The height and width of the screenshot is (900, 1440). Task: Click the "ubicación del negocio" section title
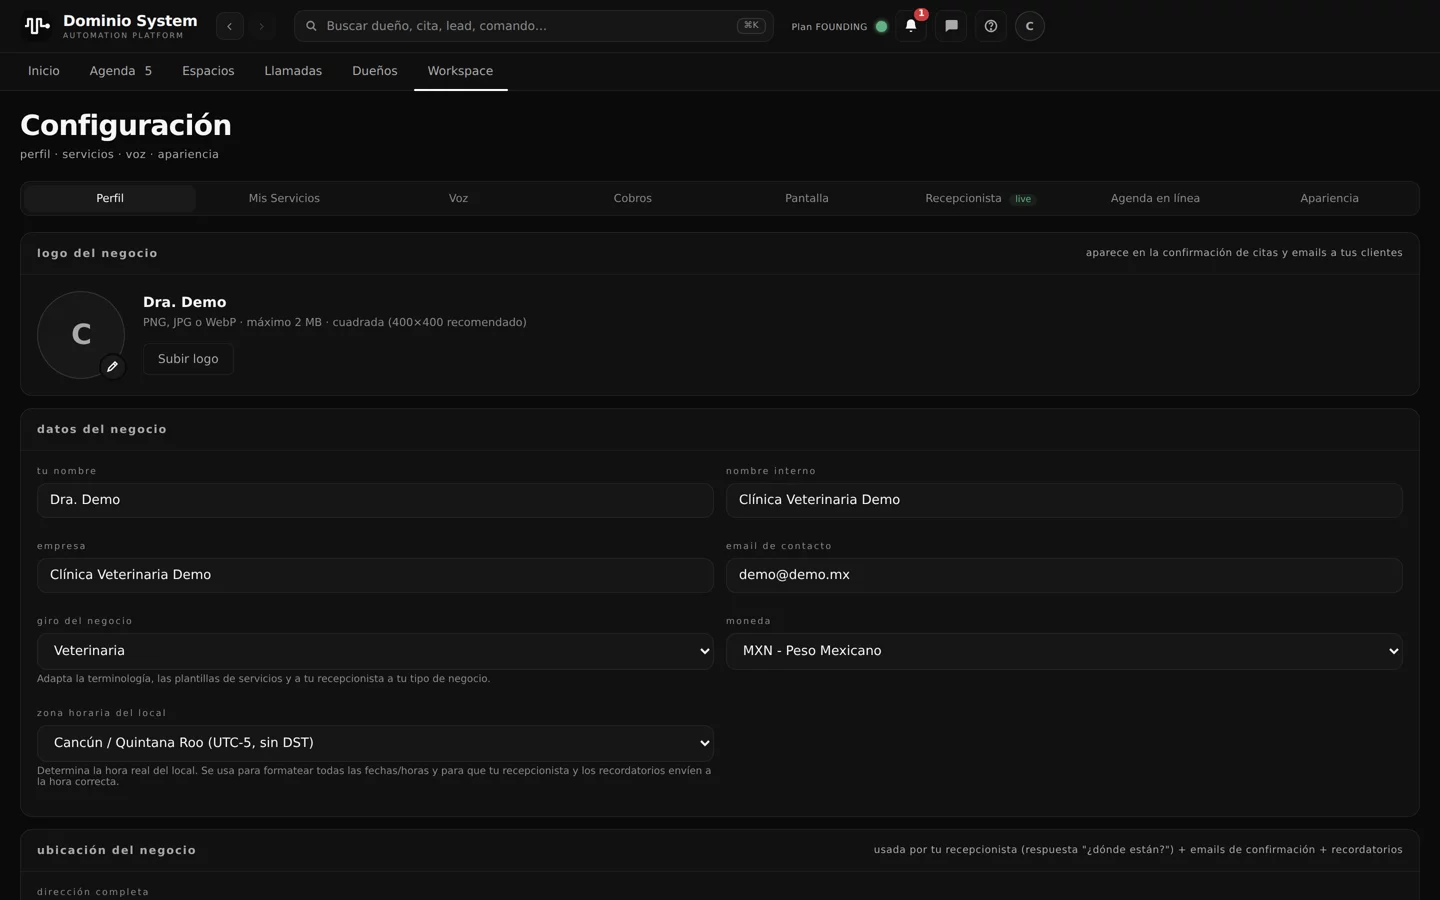[117, 850]
